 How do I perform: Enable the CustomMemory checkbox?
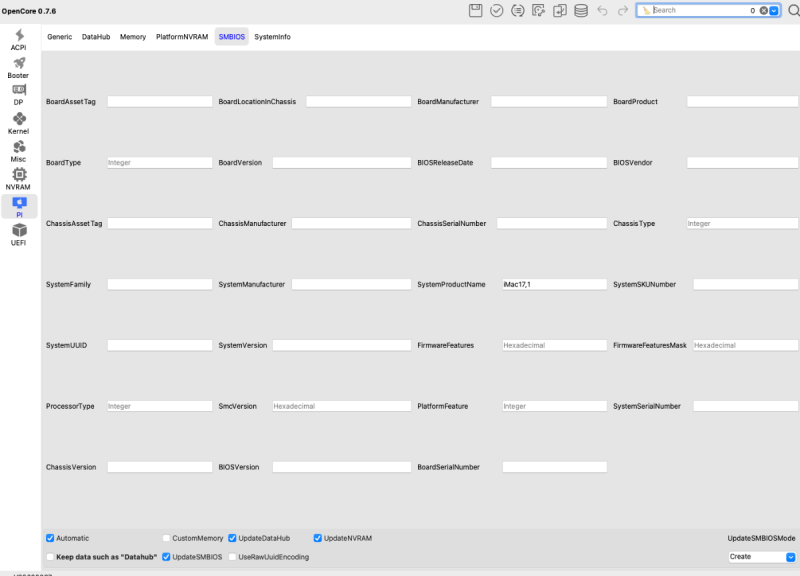click(x=166, y=538)
